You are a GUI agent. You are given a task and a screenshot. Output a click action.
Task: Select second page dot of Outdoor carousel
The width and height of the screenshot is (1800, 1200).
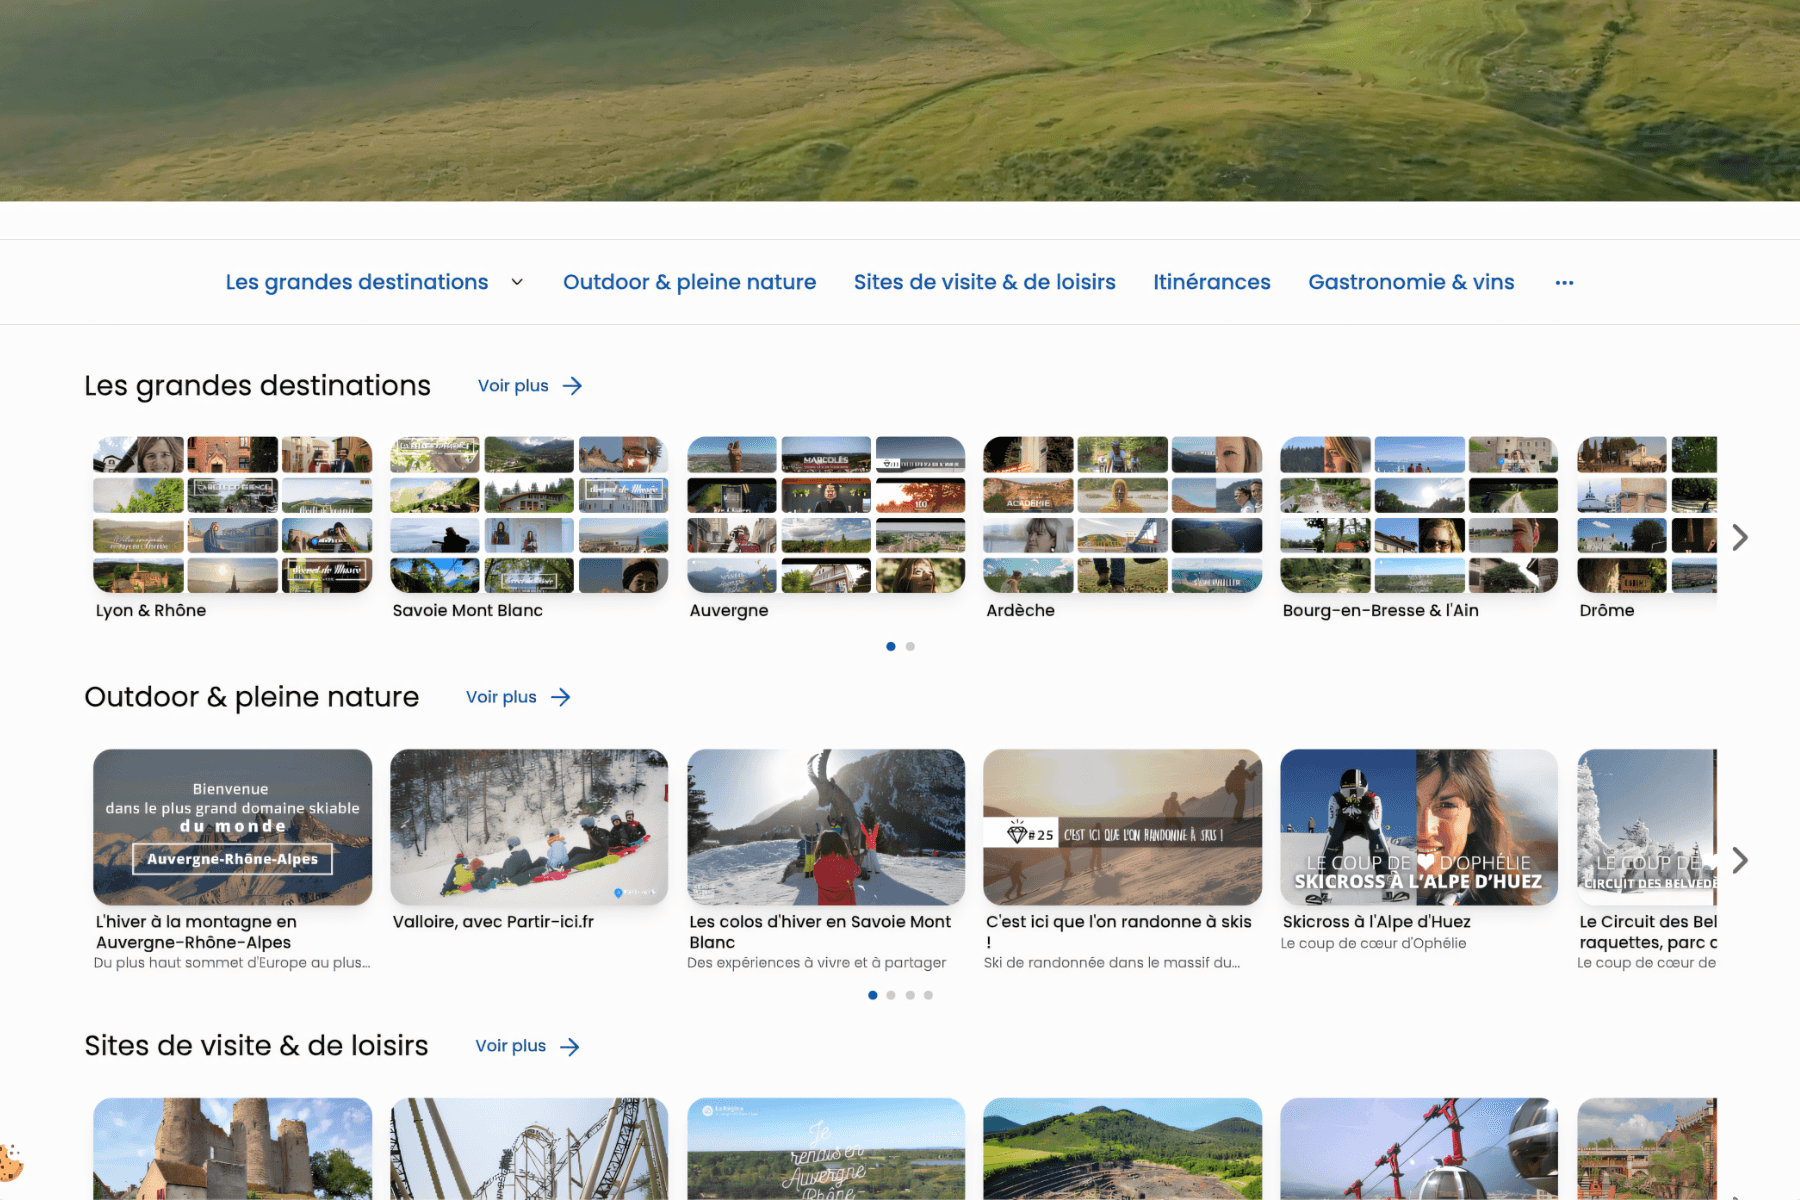(x=891, y=995)
